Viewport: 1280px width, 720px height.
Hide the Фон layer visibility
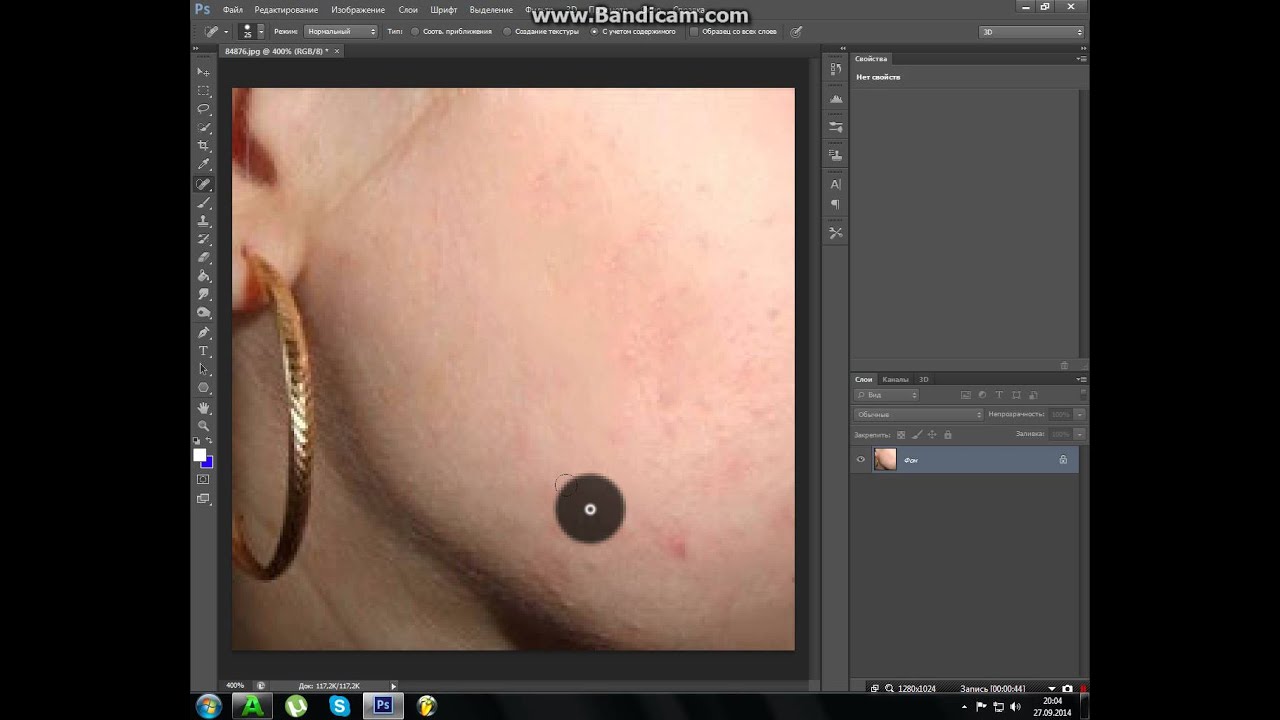861,460
